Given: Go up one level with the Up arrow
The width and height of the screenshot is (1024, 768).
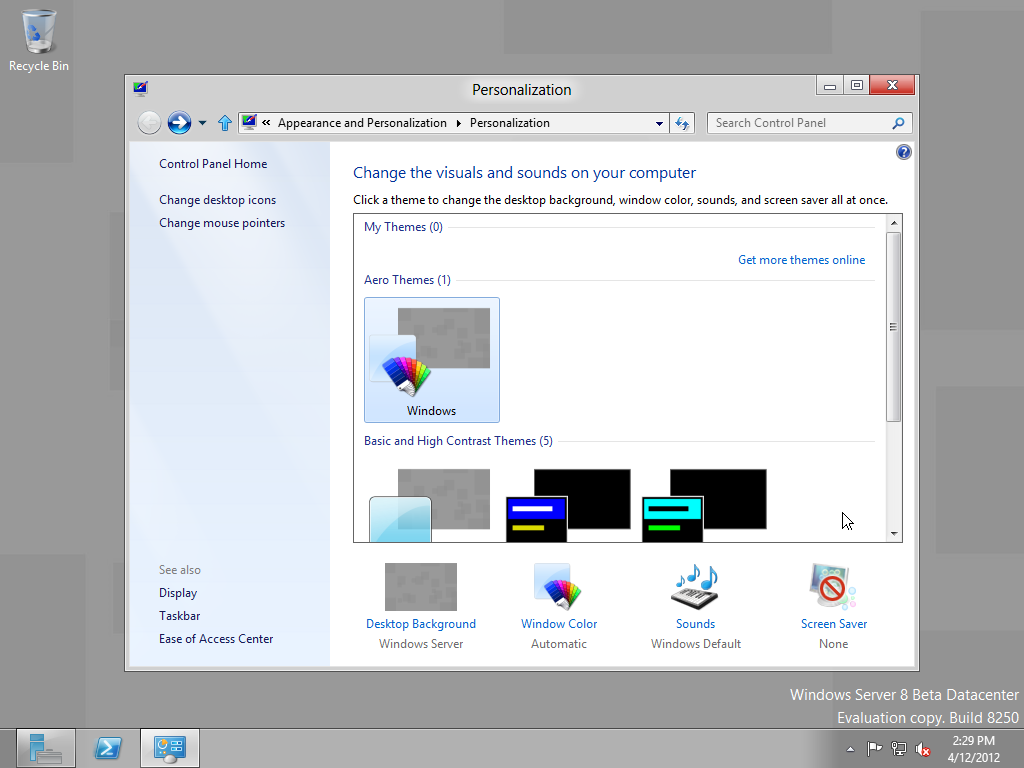Looking at the screenshot, I should (x=225, y=123).
